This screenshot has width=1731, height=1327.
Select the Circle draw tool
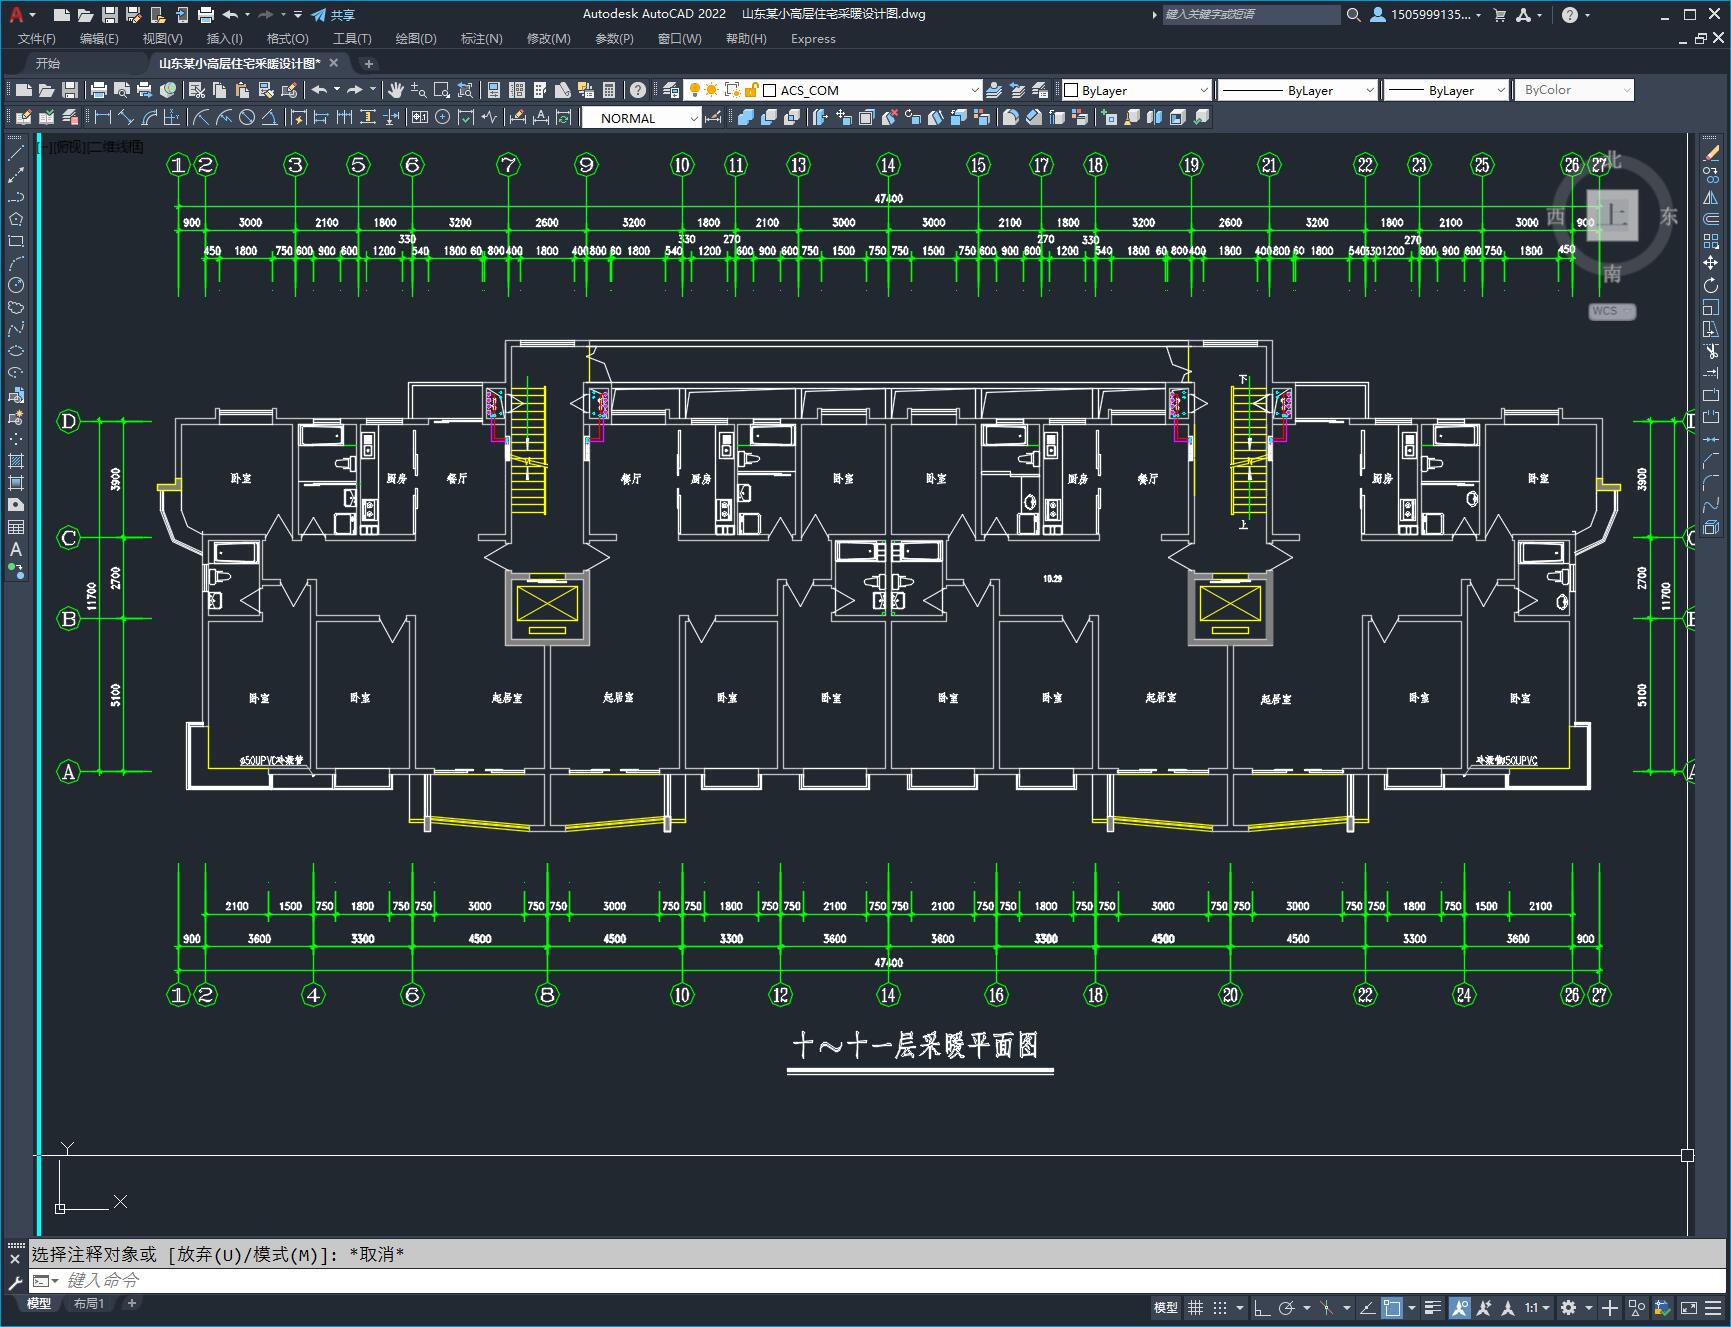(16, 285)
